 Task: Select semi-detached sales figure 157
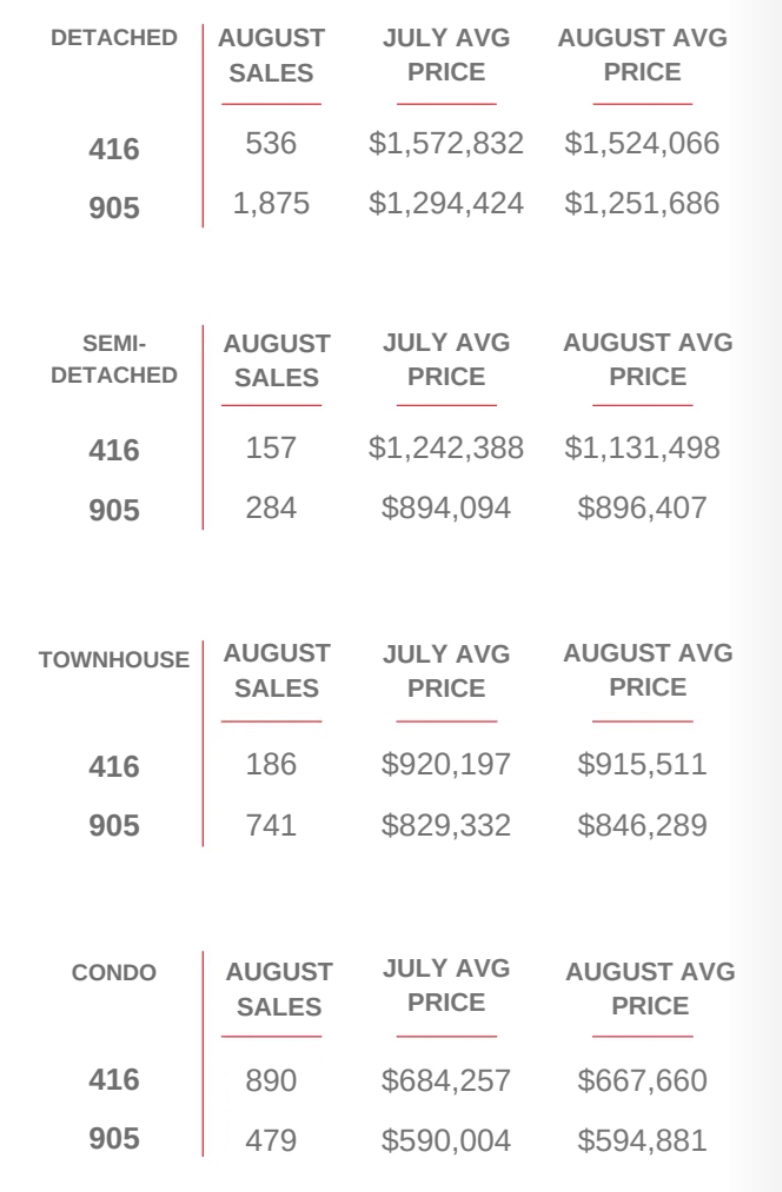271,448
